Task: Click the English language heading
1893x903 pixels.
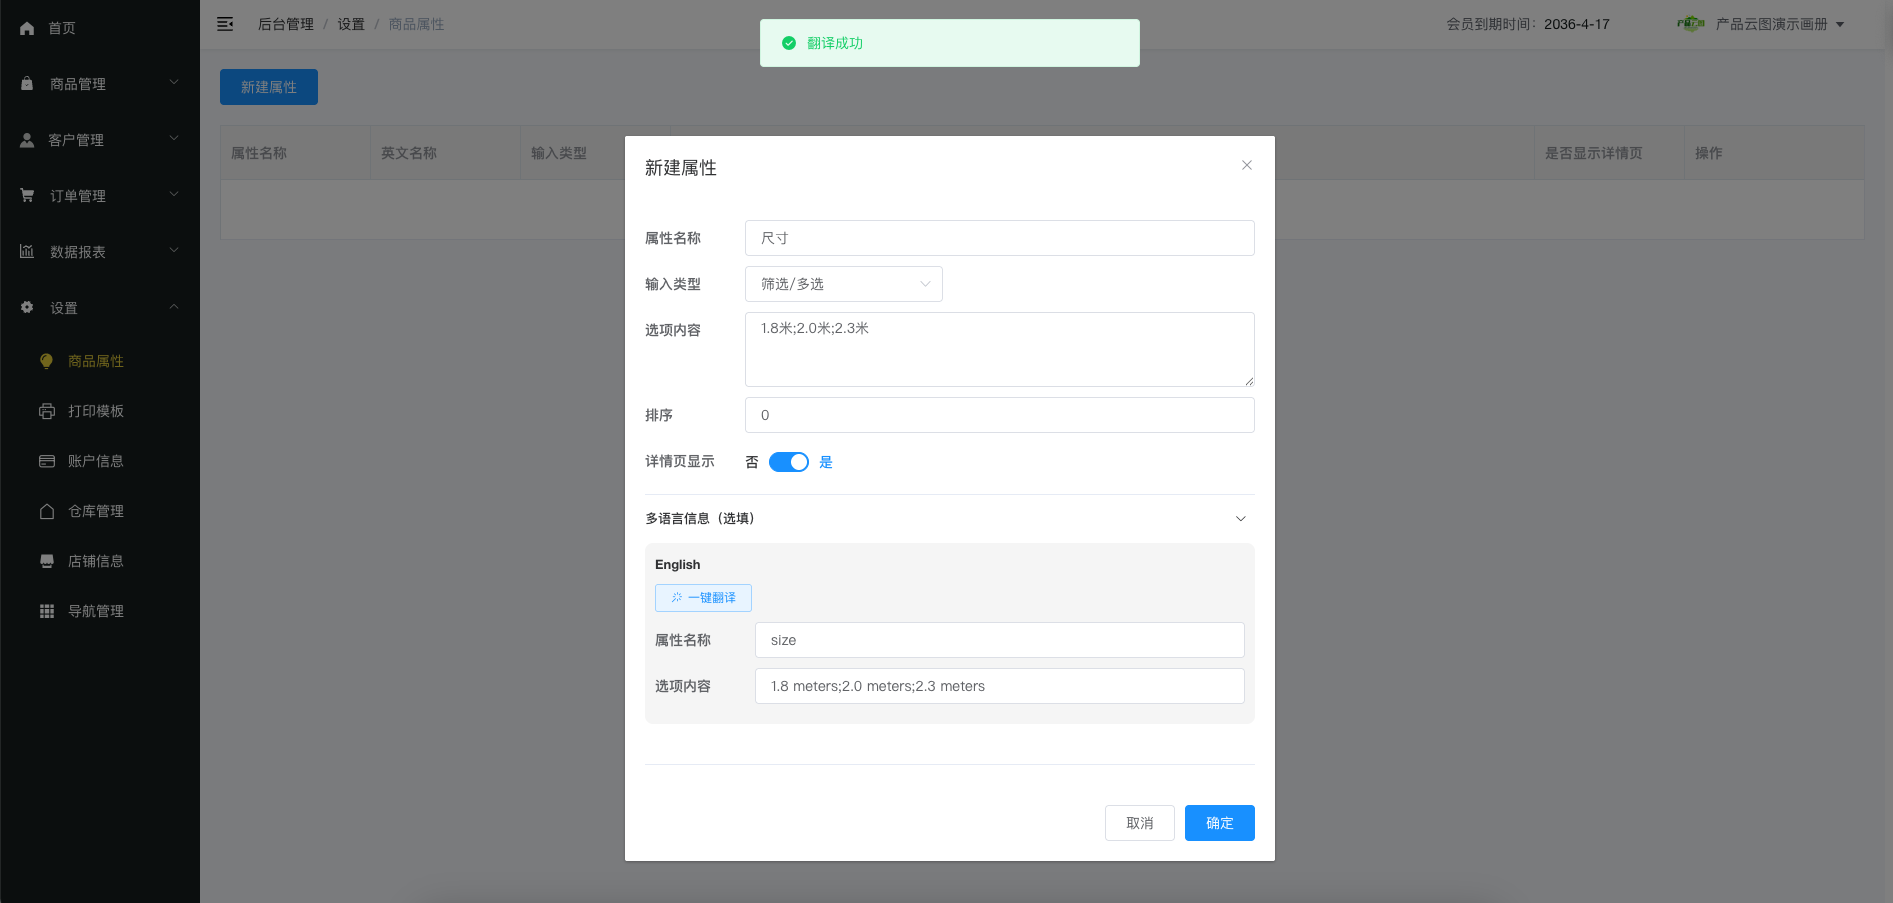Action: [678, 565]
